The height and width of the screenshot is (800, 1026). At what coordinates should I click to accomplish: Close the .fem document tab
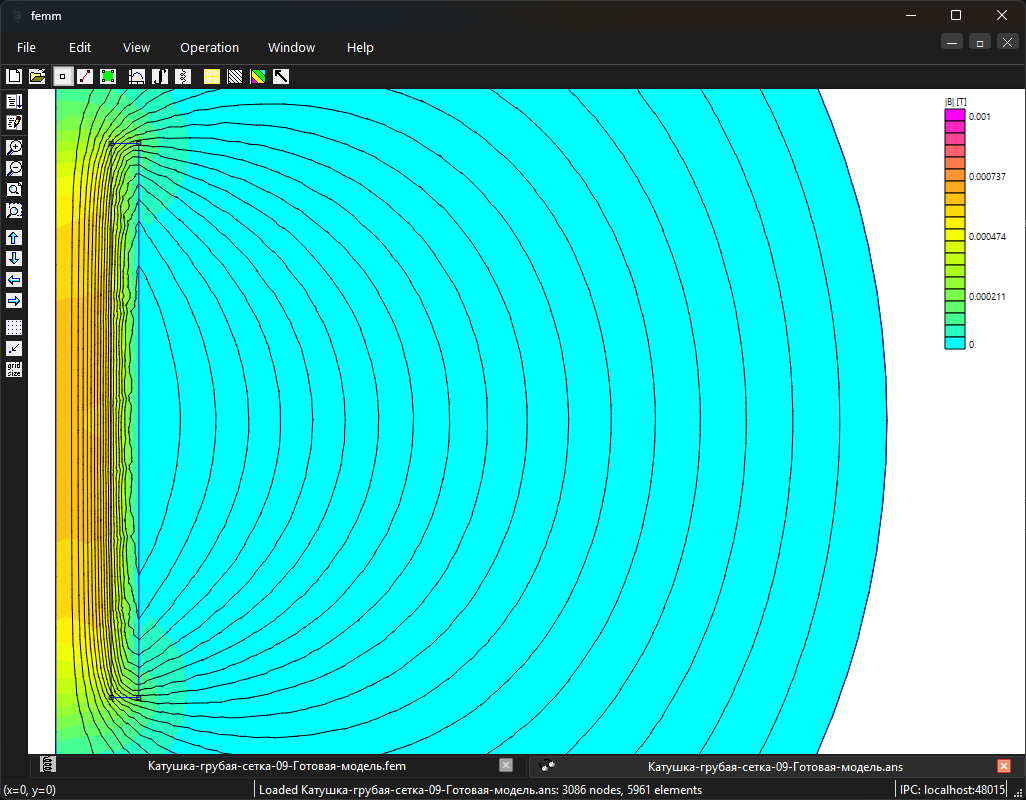click(x=506, y=765)
